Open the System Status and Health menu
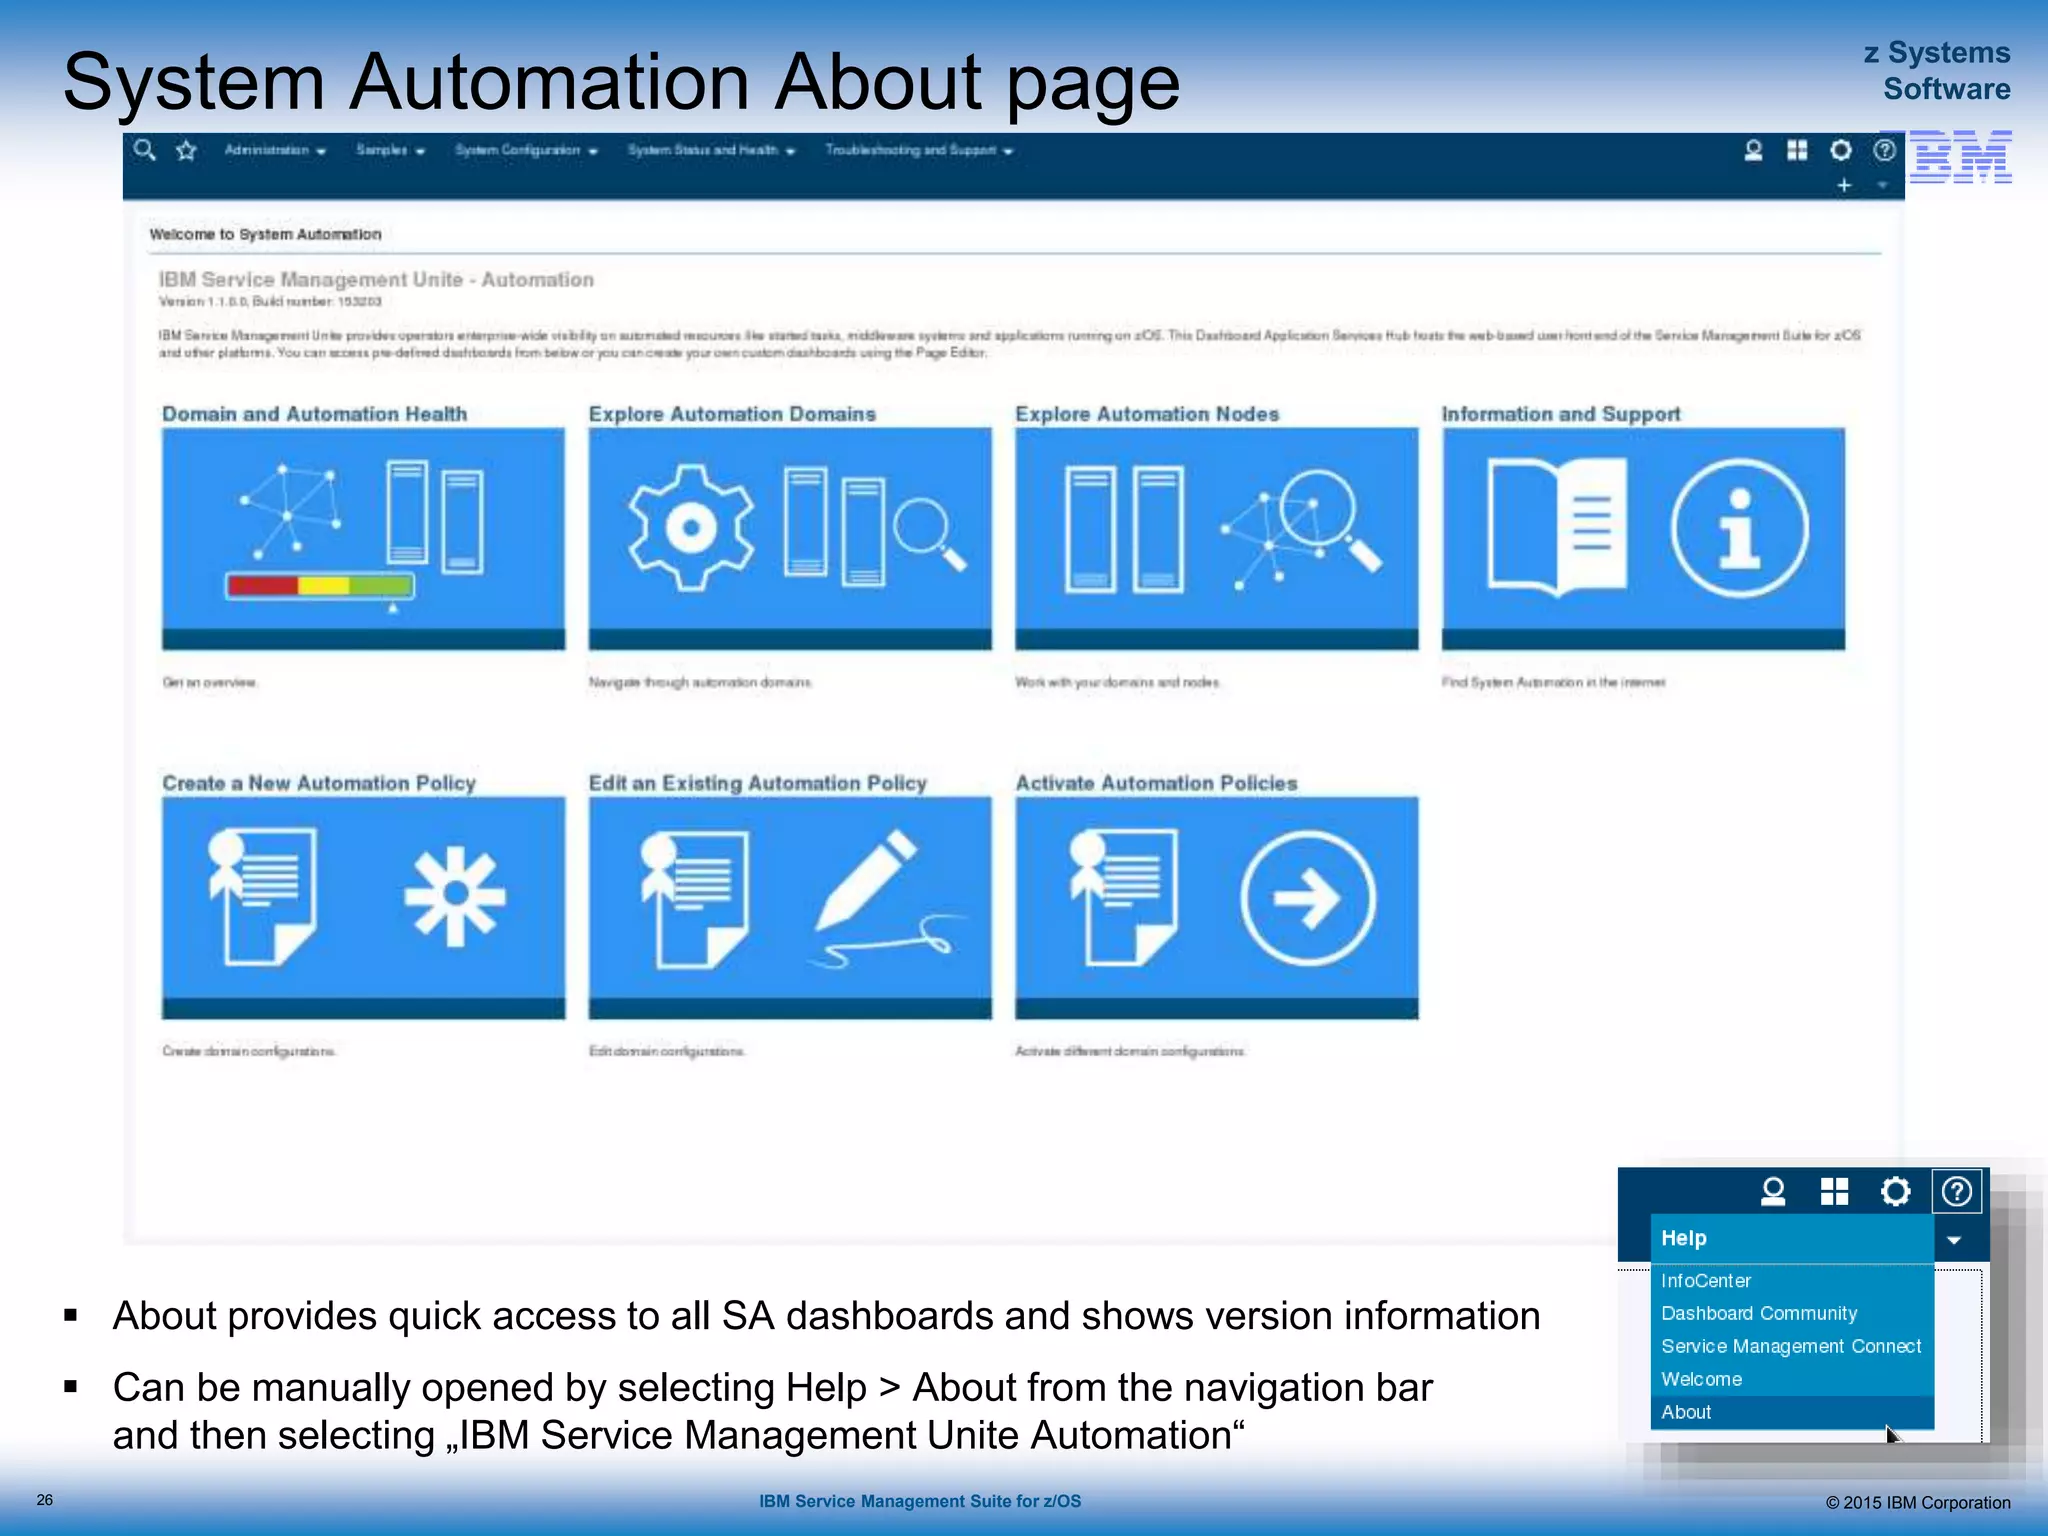The height and width of the screenshot is (1536, 2048). click(711, 150)
